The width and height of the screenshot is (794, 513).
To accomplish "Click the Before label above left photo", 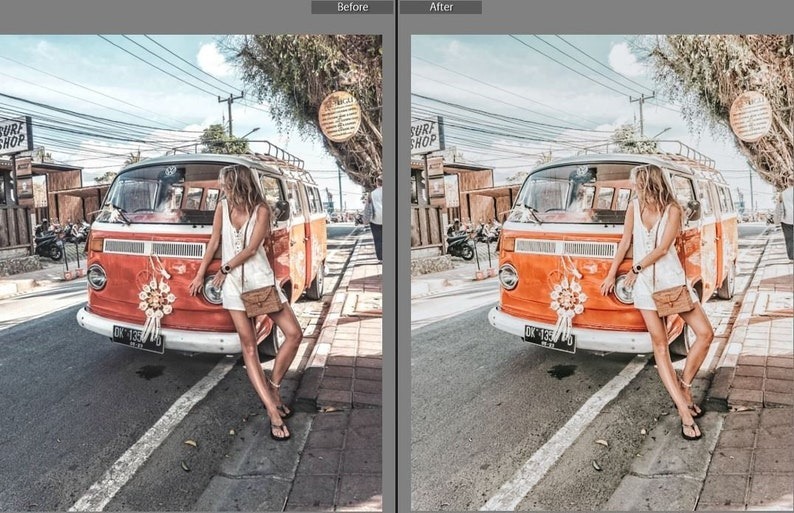I will 351,7.
